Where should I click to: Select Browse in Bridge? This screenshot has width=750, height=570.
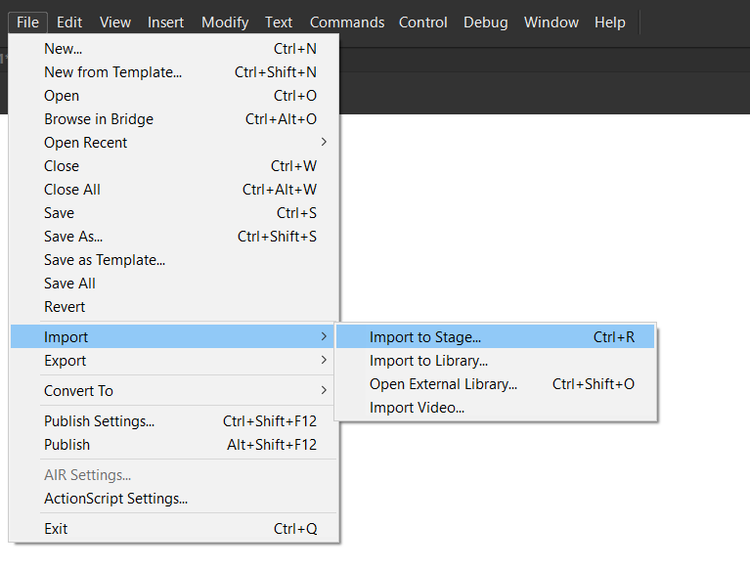pyautogui.click(x=99, y=119)
